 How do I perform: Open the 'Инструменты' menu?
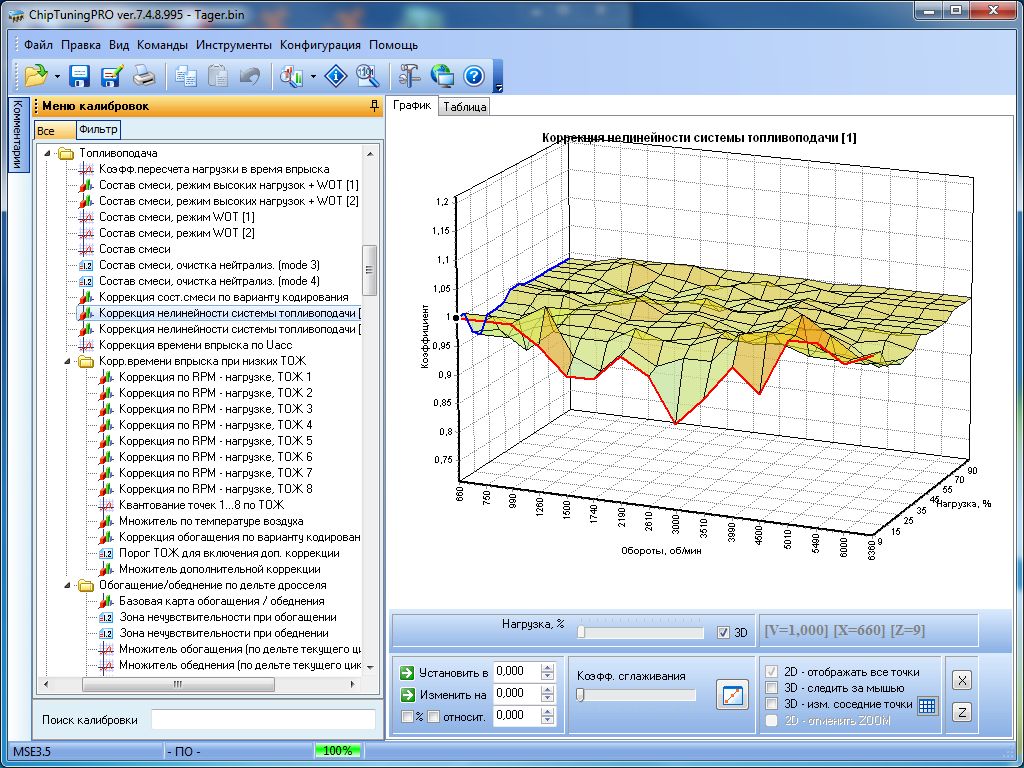point(234,45)
